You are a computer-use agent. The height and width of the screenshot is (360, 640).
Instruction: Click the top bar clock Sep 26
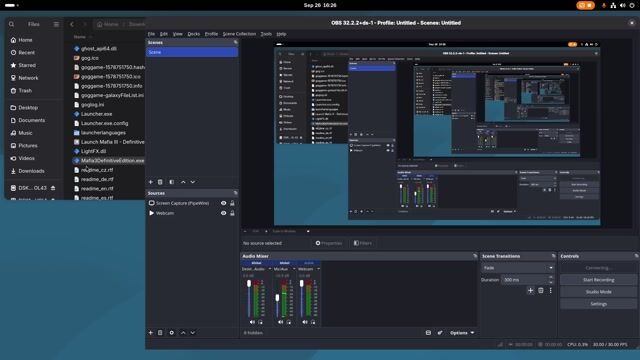point(320,5)
